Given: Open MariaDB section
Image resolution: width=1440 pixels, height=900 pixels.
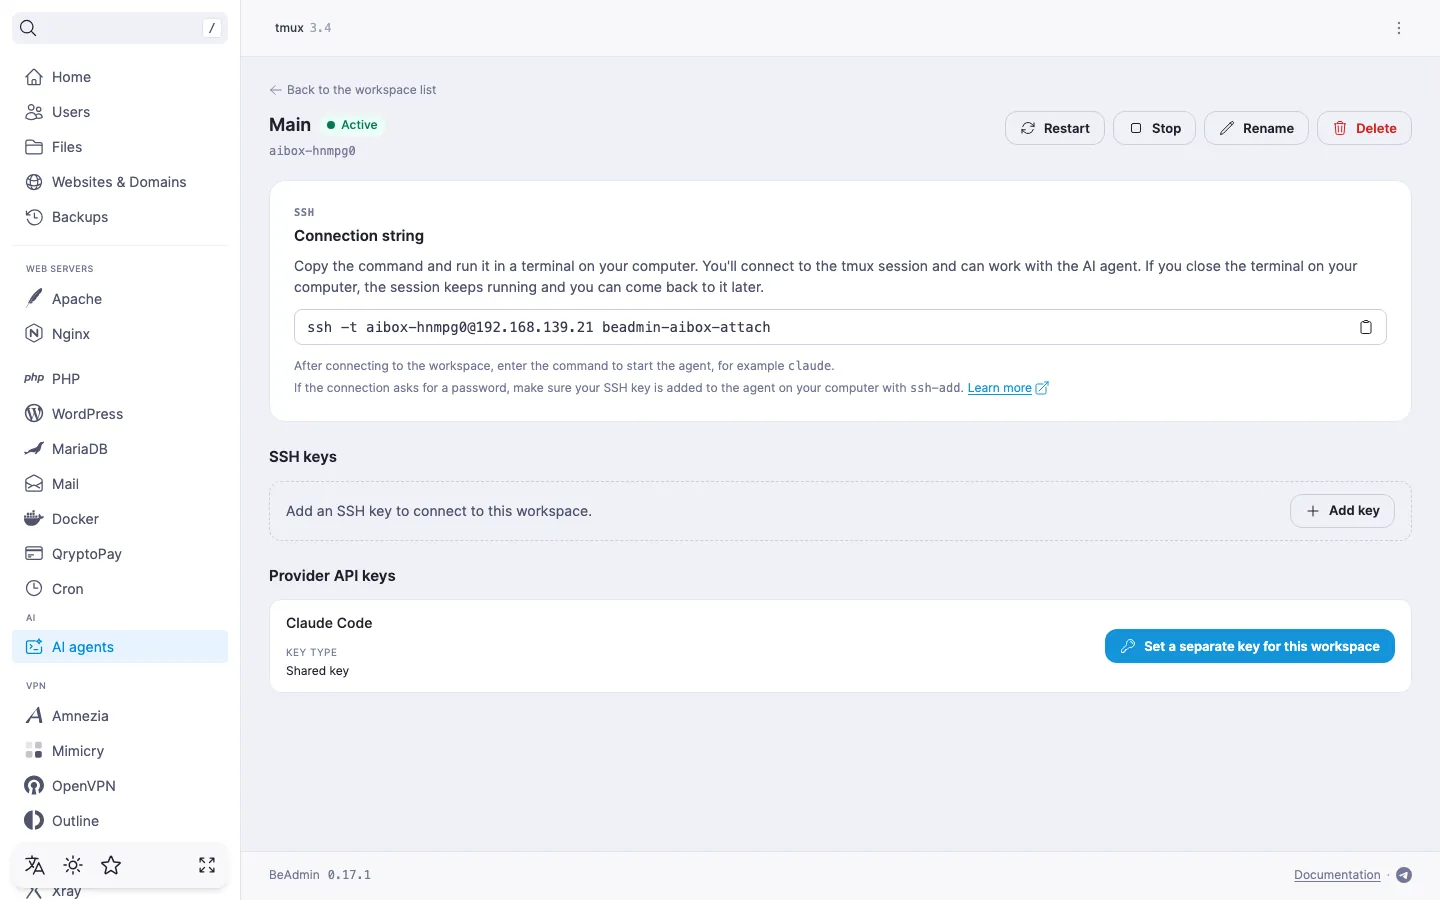Looking at the screenshot, I should (120, 449).
